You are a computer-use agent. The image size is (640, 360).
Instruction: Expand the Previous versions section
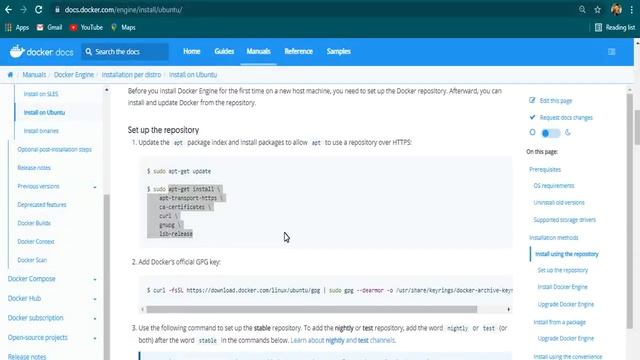click(95, 187)
